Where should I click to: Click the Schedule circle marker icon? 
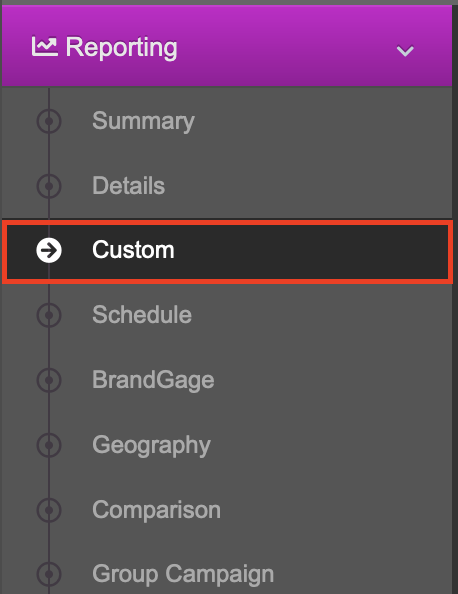49,315
